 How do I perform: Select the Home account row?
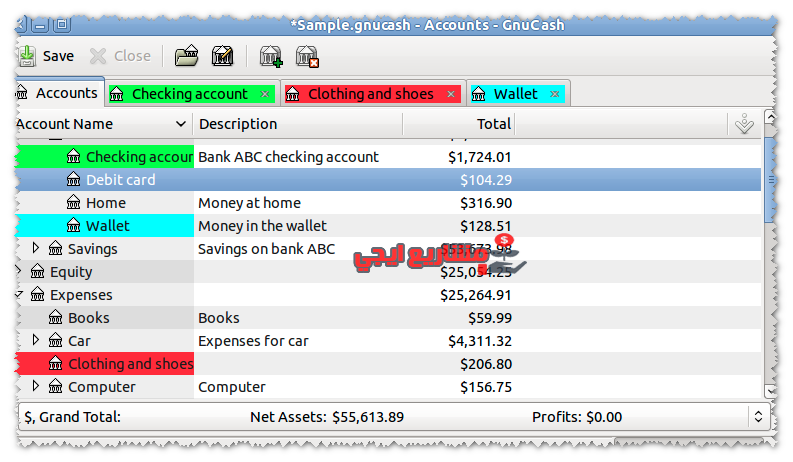388,203
